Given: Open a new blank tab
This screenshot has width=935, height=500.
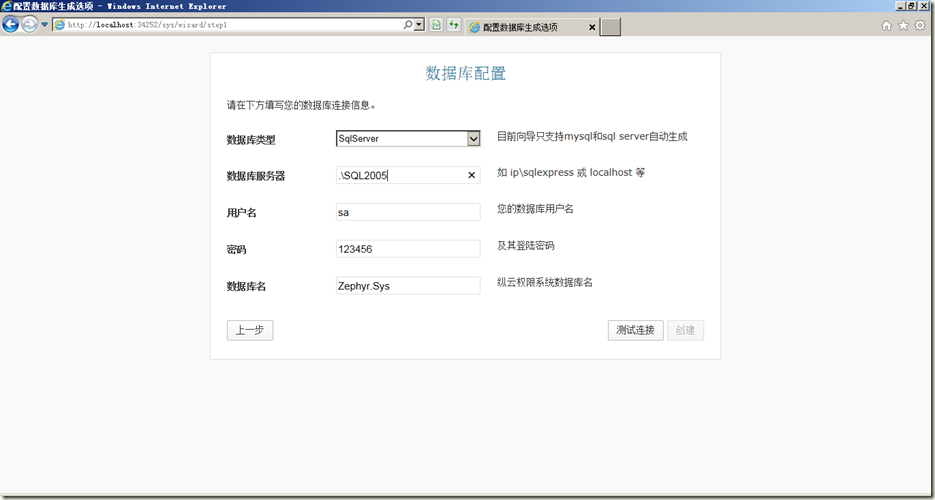Looking at the screenshot, I should (610, 27).
